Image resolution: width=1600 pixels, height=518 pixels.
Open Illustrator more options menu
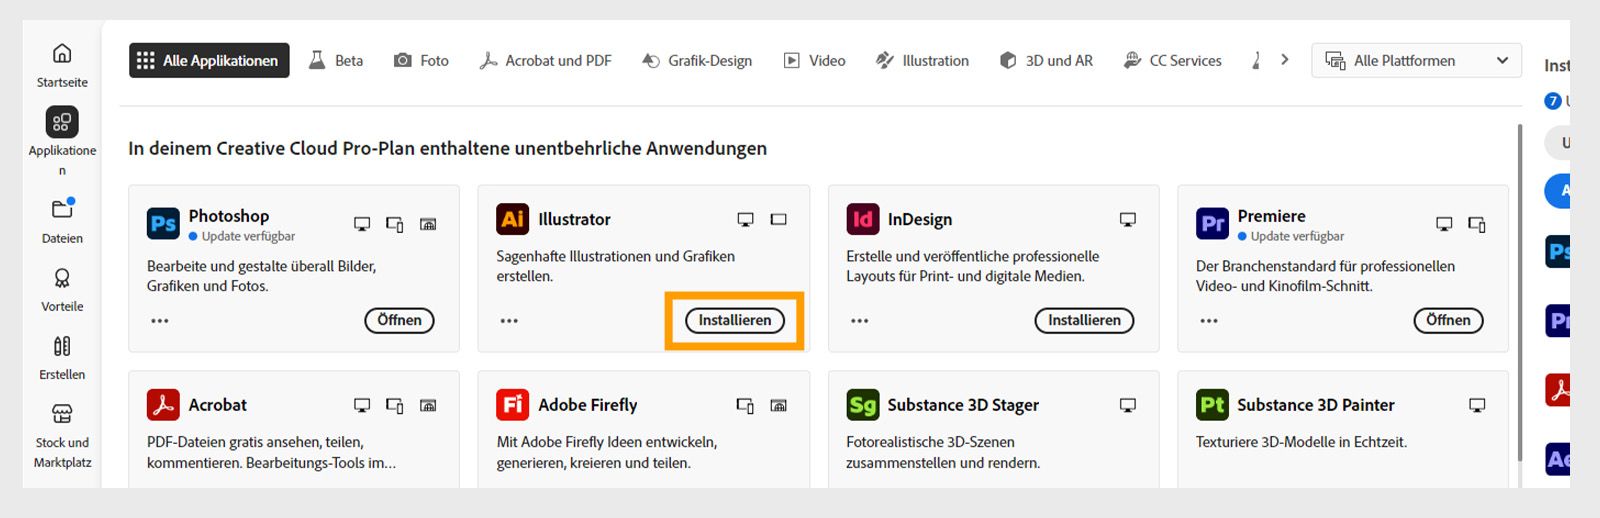tap(509, 321)
